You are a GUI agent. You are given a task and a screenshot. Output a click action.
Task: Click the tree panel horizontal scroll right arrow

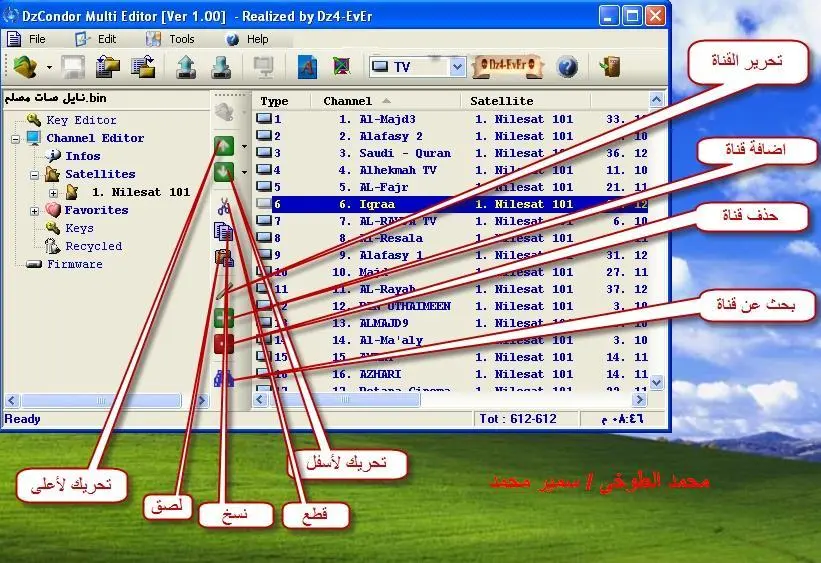[202, 401]
